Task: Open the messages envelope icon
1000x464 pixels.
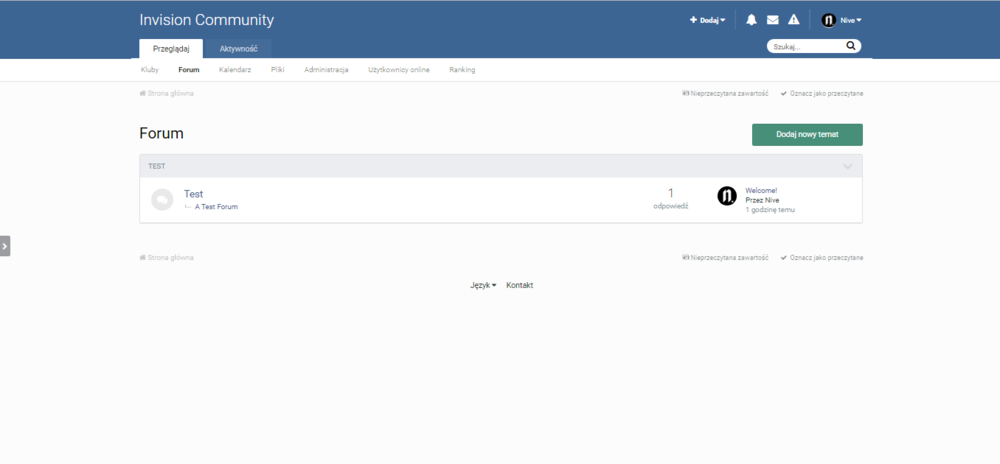Action: [773, 20]
